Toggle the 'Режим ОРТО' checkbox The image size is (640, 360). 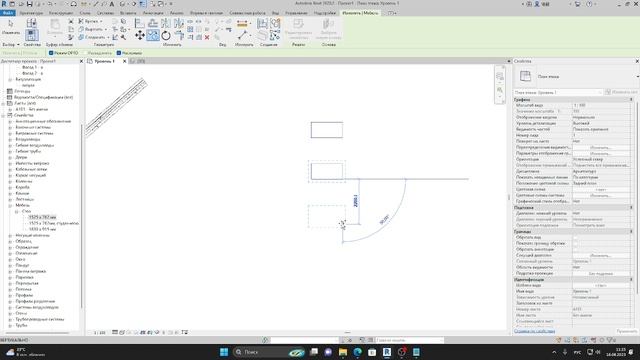click(51, 53)
